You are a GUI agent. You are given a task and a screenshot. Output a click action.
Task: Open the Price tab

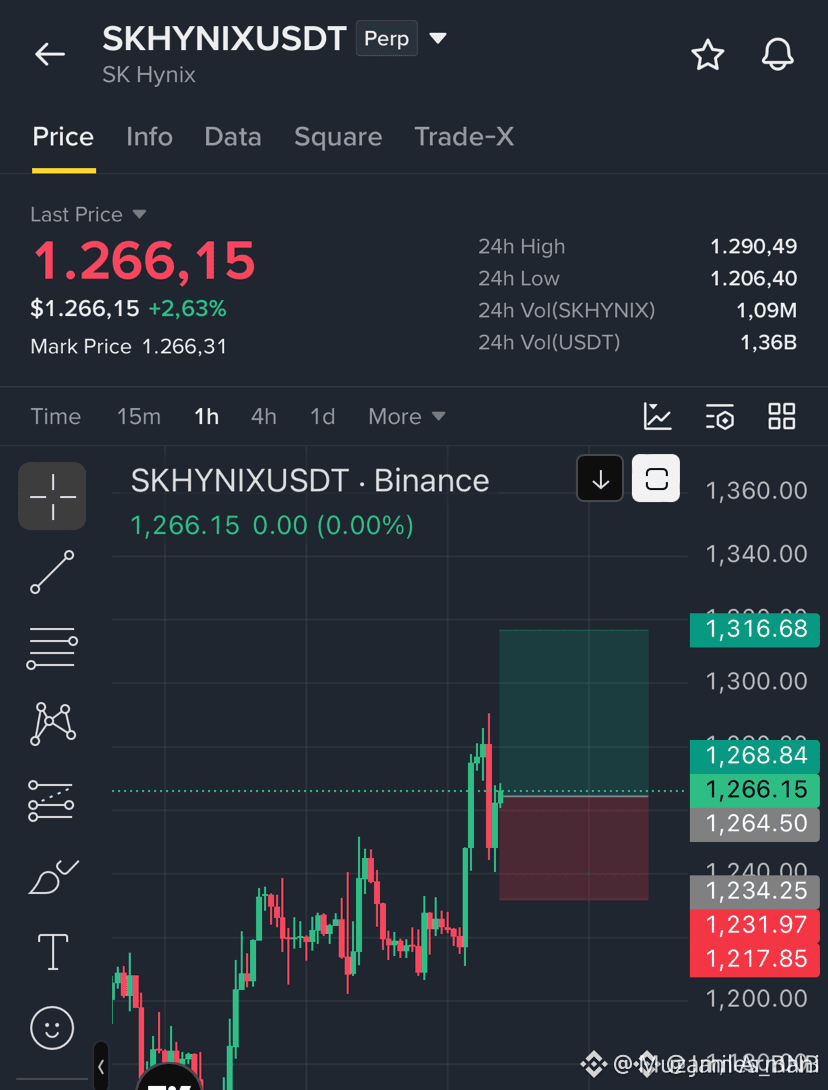[63, 136]
